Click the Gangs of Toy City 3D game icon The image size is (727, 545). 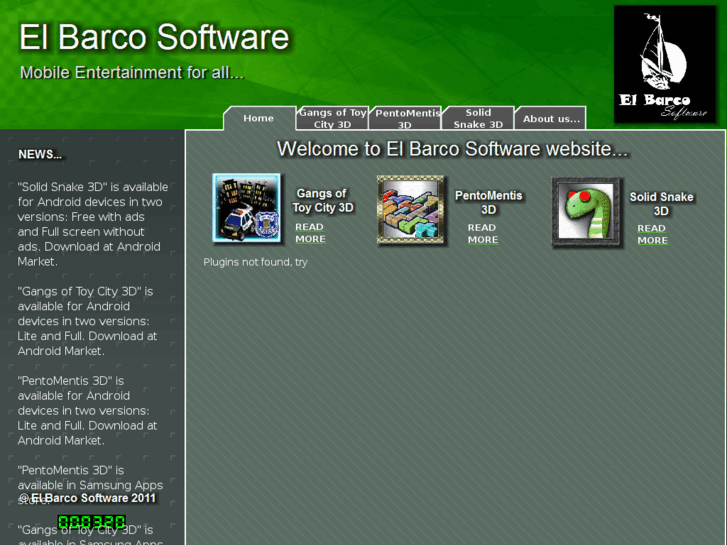246,208
